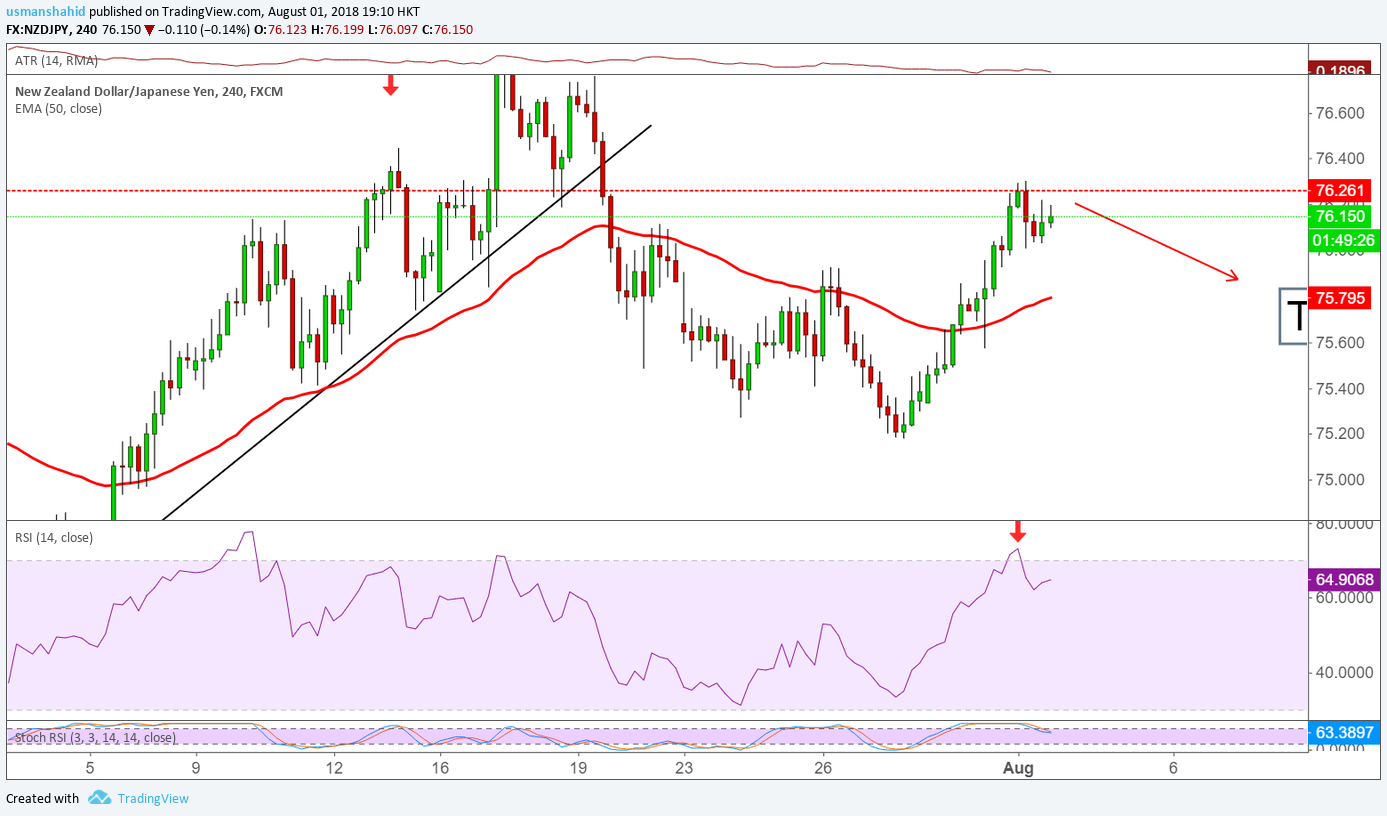Viewport: 1387px width, 816px height.
Task: Click the 23 date label on time axis
Action: pyautogui.click(x=683, y=768)
